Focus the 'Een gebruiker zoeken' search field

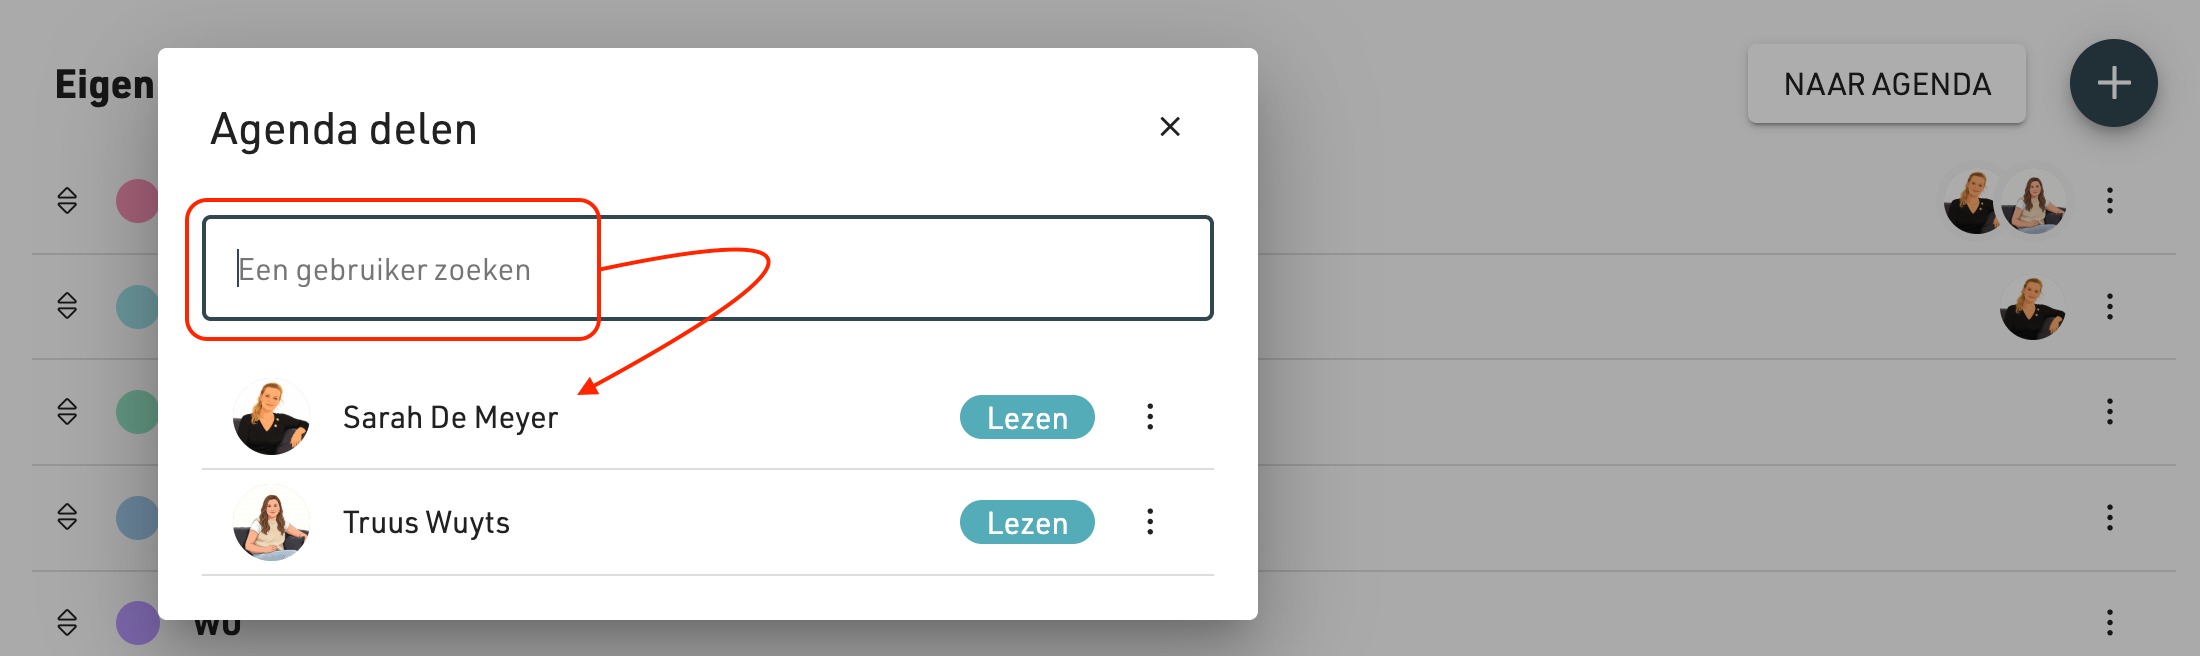708,268
